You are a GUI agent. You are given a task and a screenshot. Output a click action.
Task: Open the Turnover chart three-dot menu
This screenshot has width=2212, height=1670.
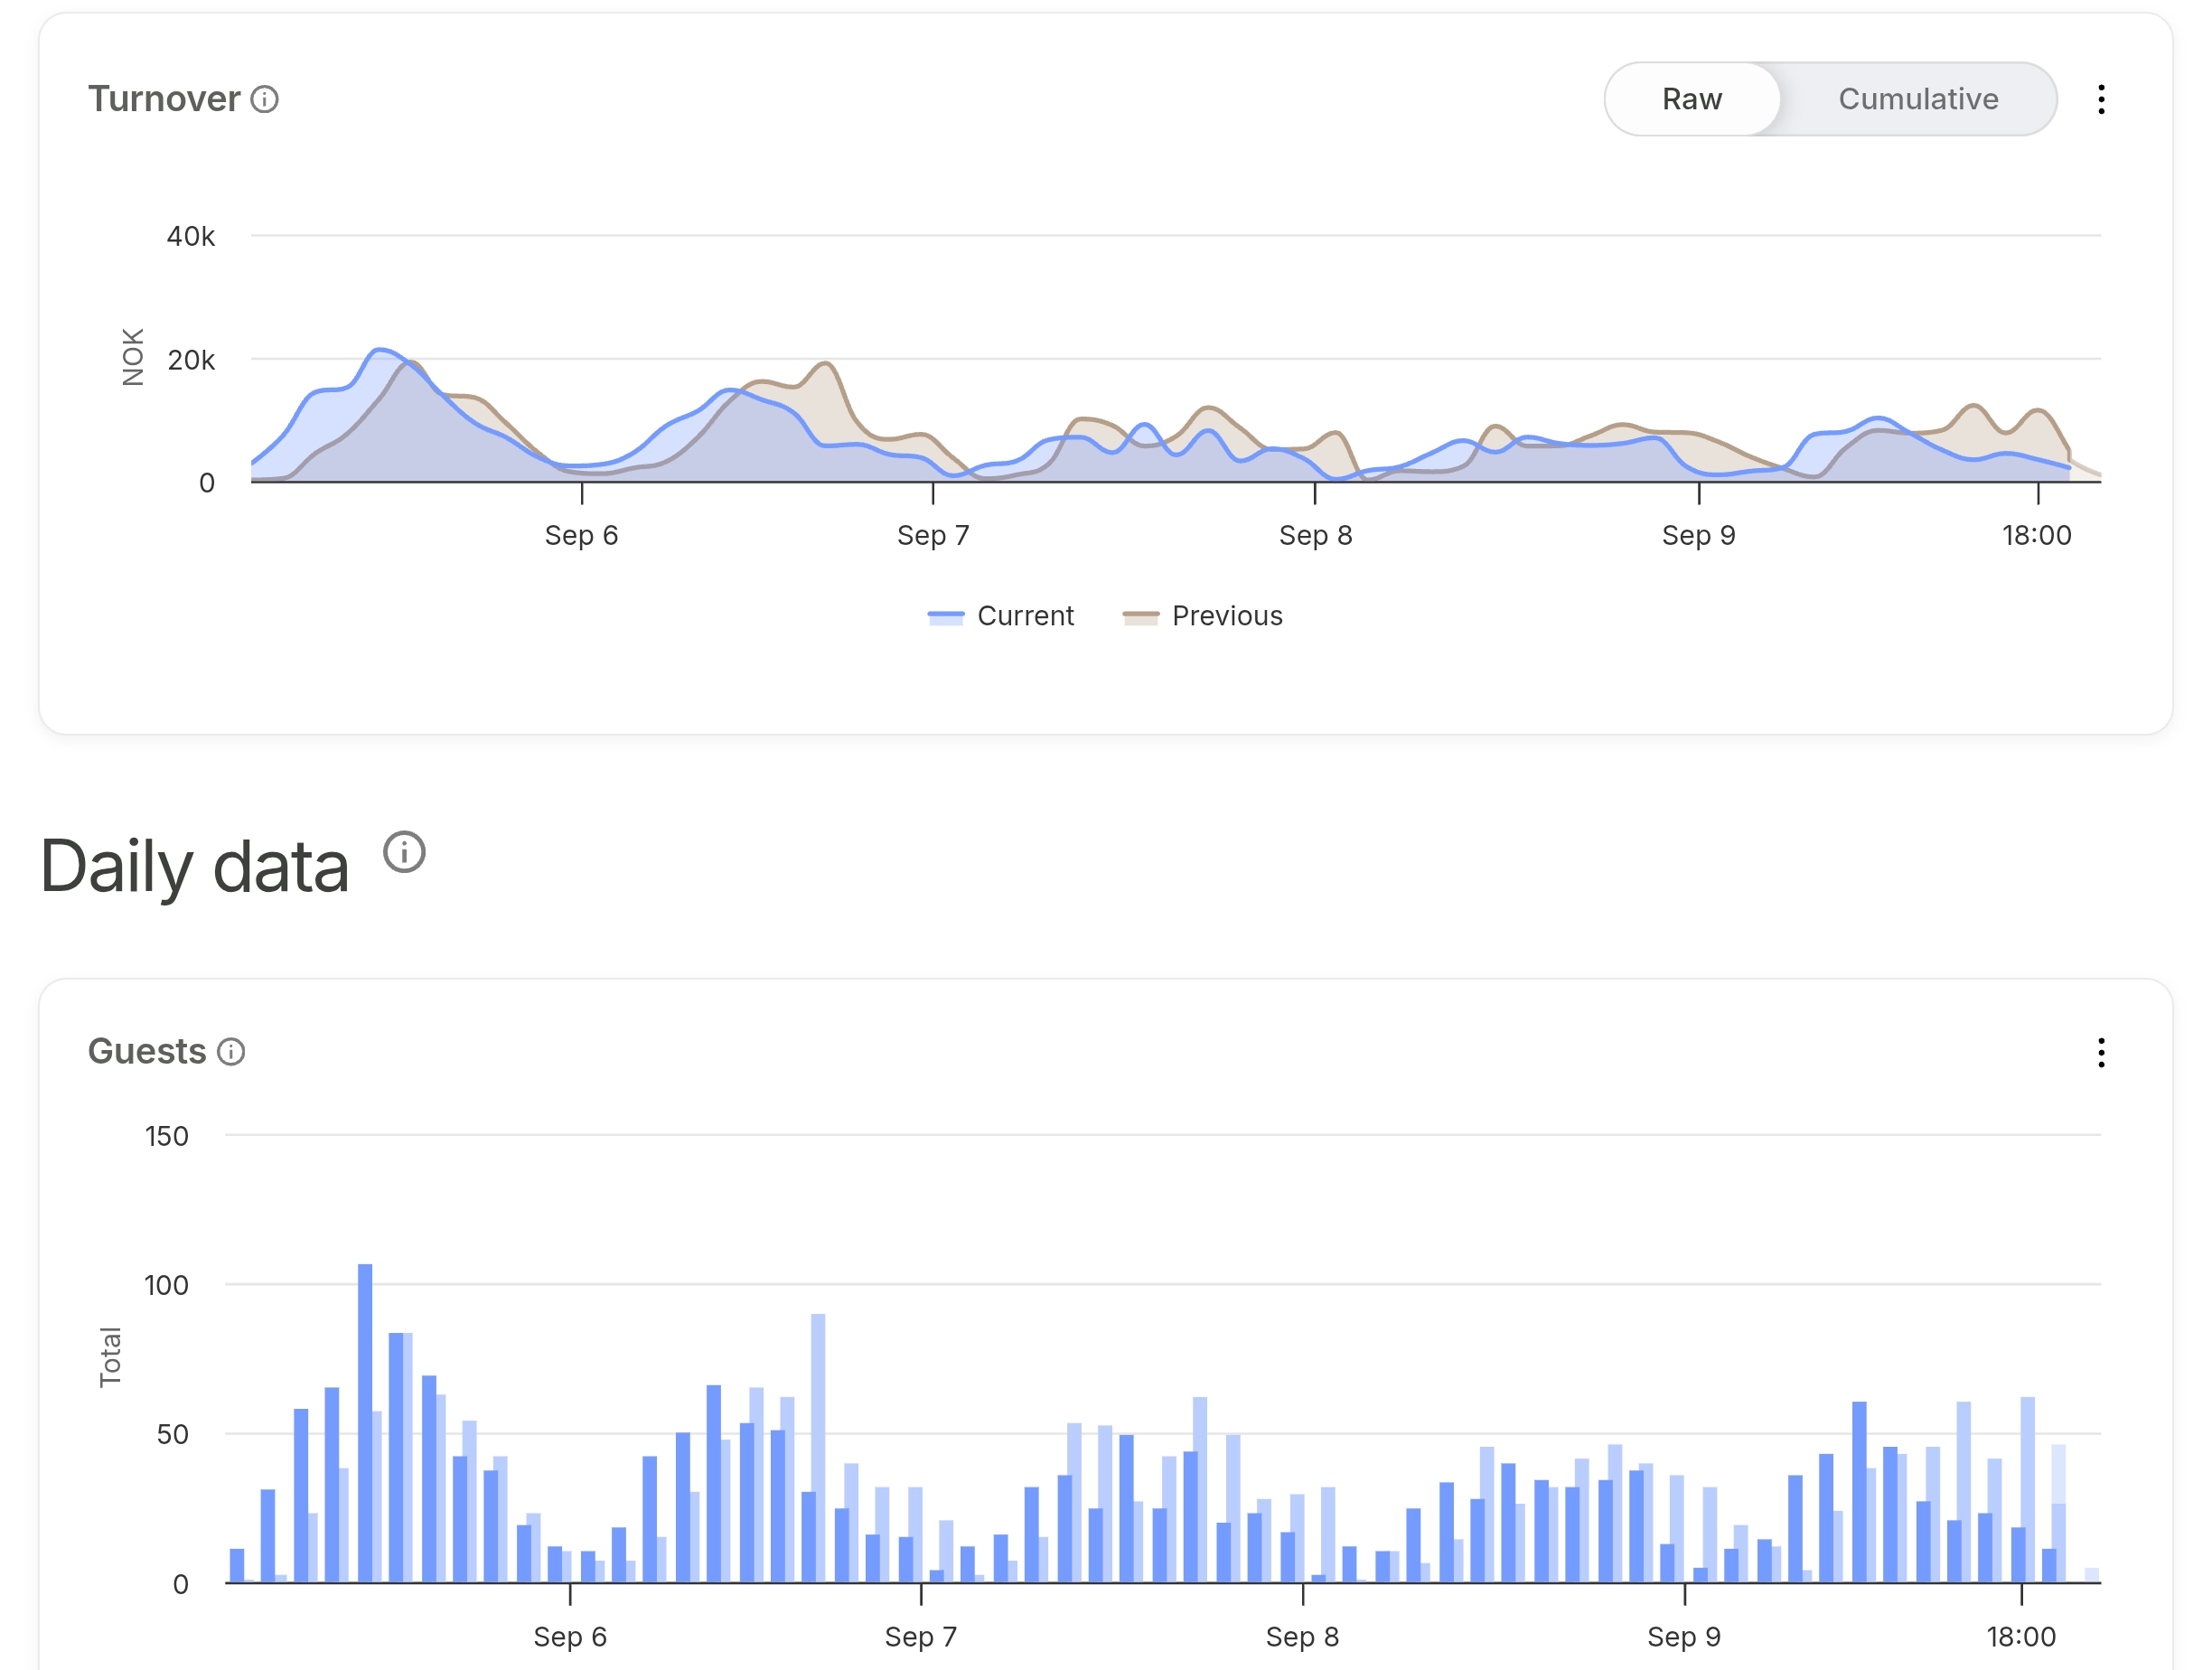click(x=2101, y=99)
